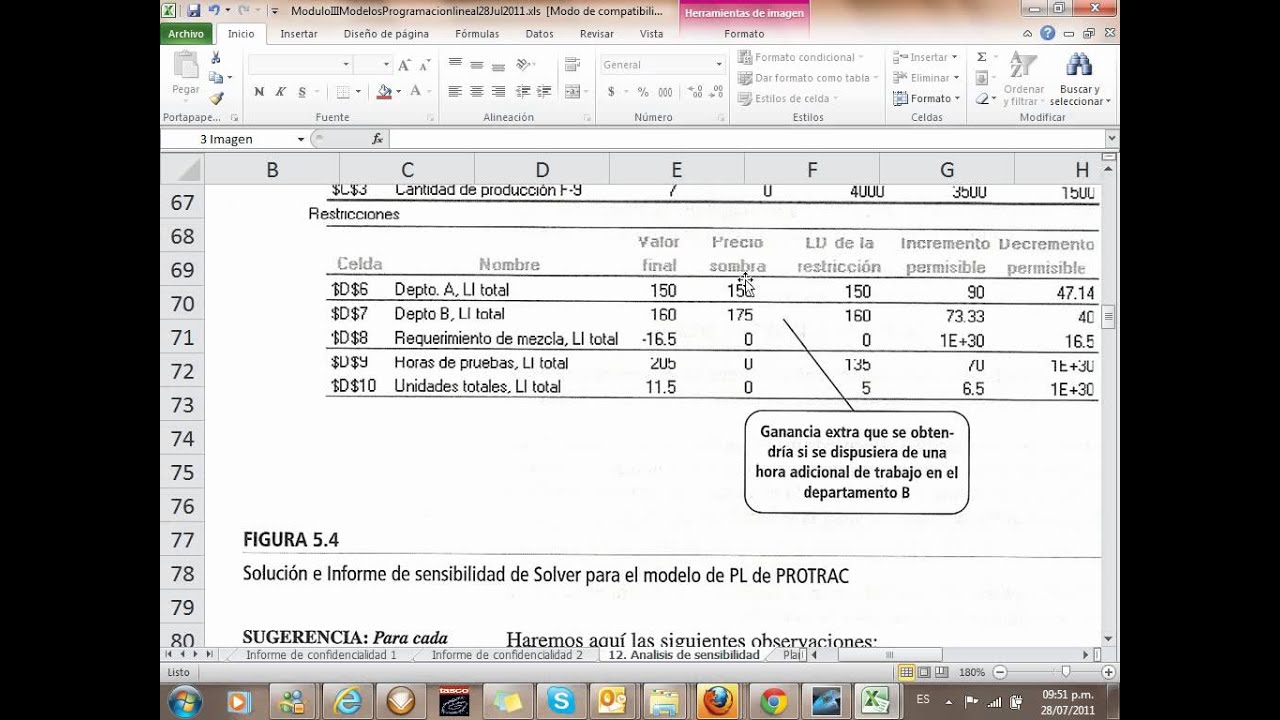Click the increase indent icon
Image resolution: width=1280 pixels, height=720 pixels.
tap(545, 91)
